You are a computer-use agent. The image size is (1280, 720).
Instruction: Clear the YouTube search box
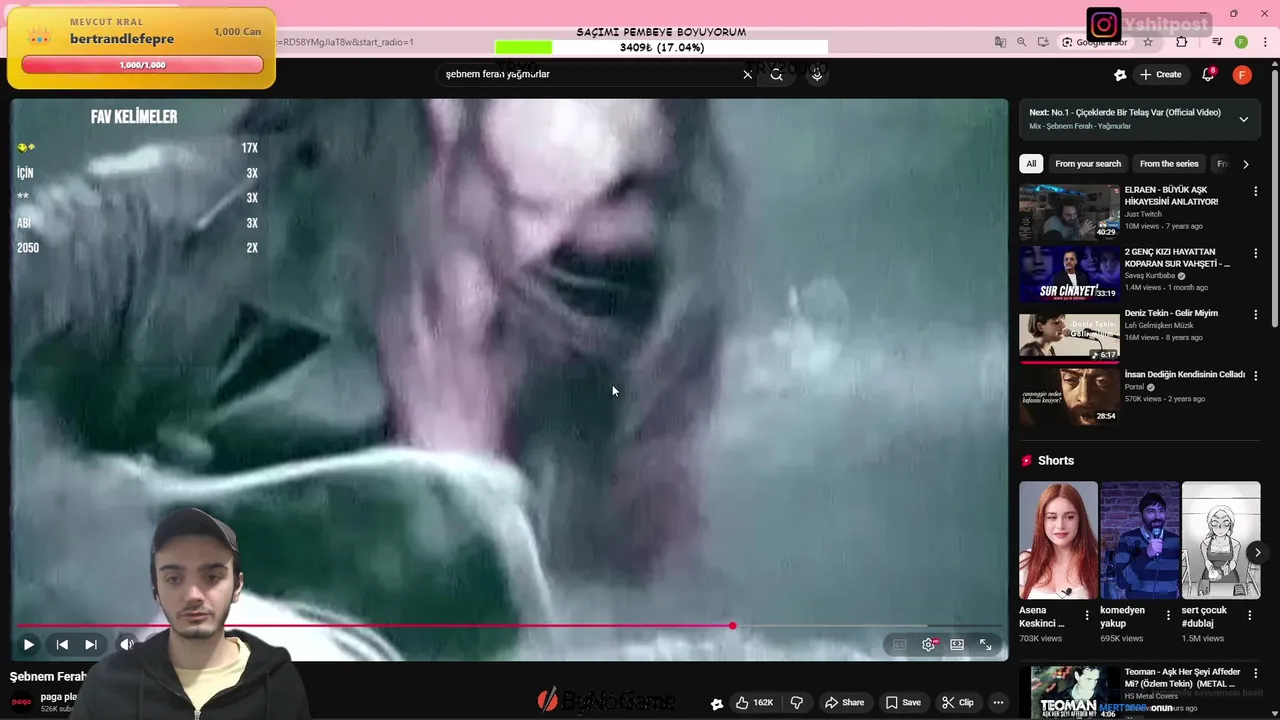747,74
